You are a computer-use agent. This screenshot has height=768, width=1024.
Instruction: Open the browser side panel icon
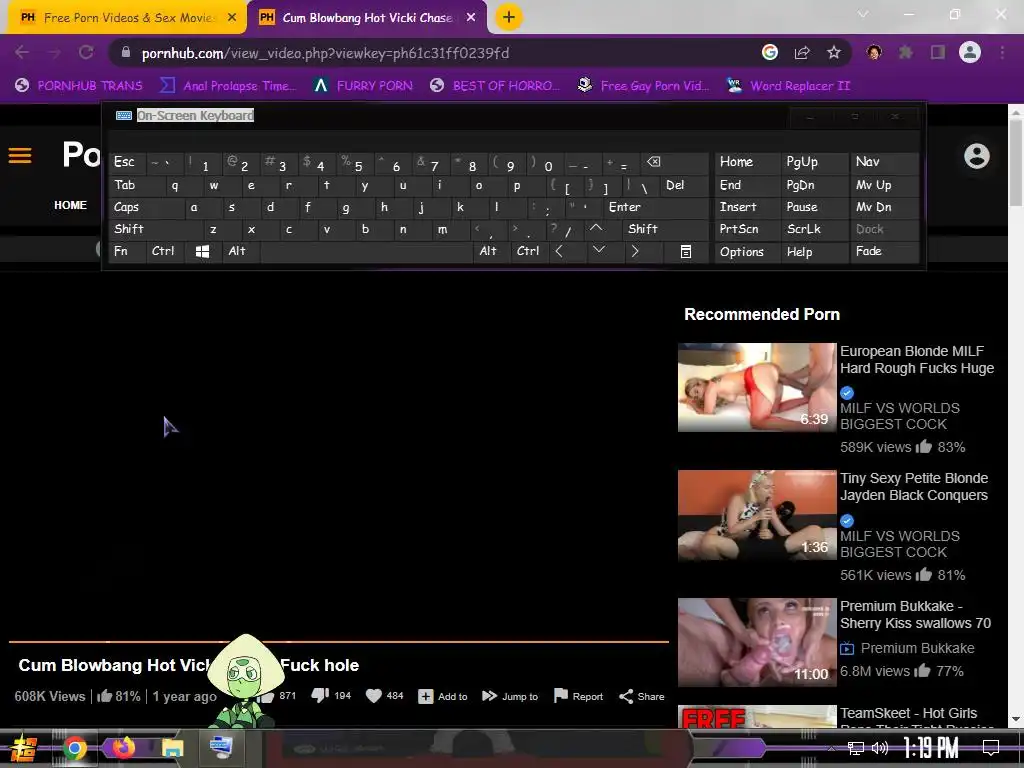tap(938, 53)
